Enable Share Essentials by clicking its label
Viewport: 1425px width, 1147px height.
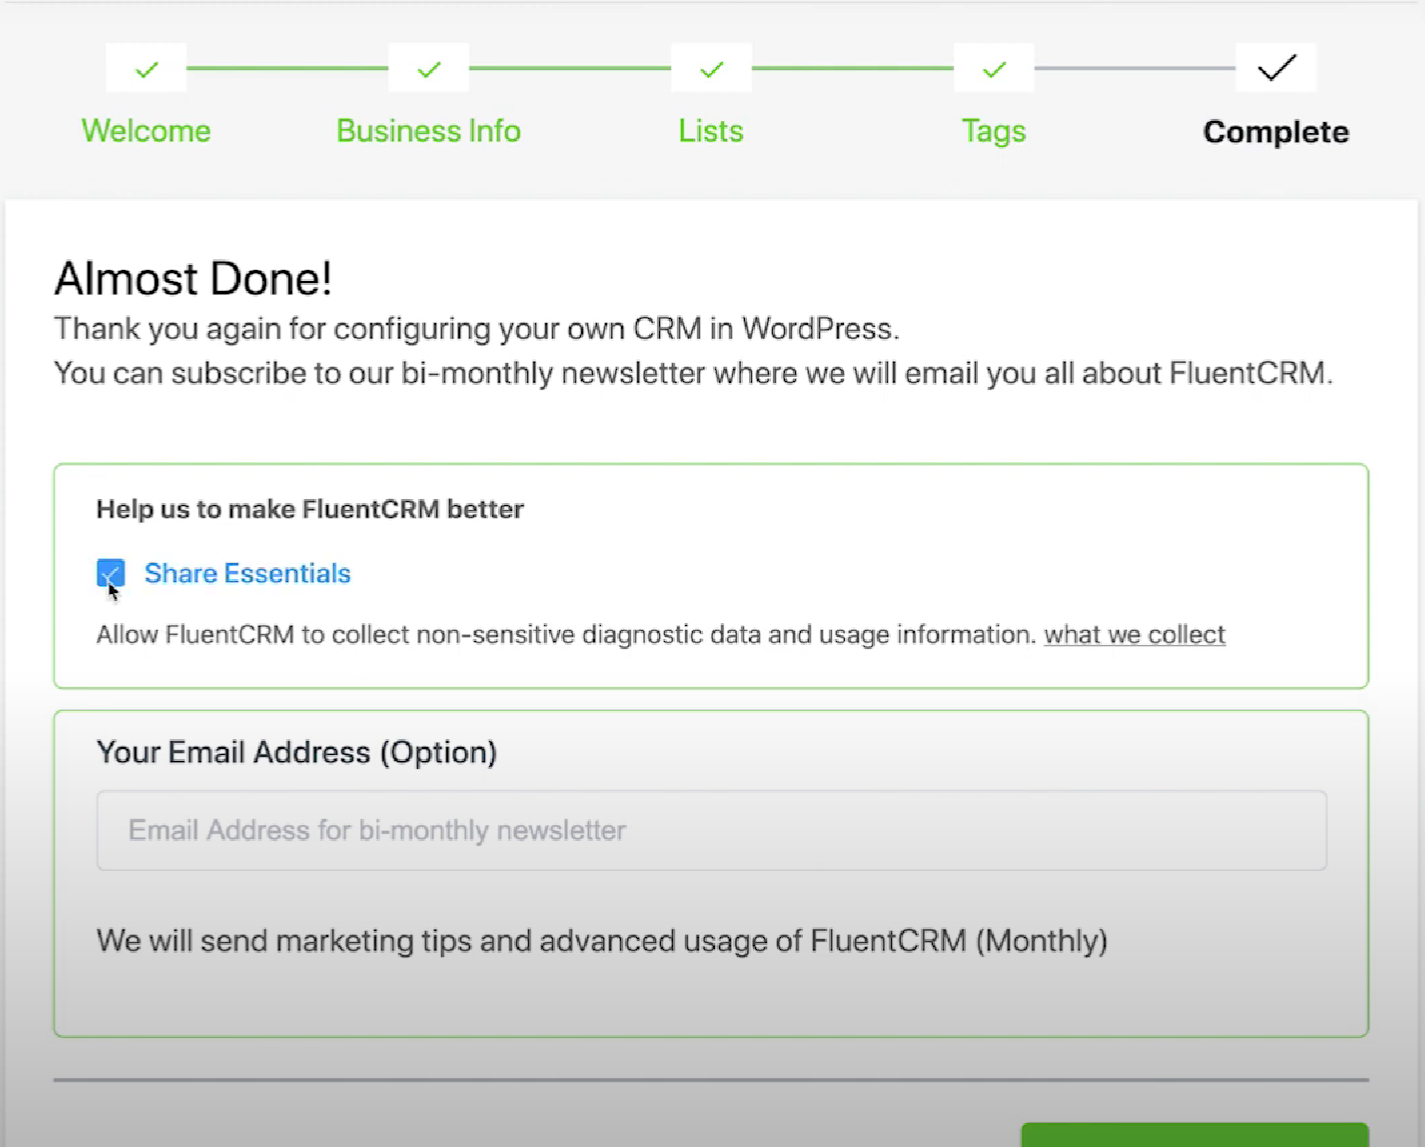coord(247,573)
